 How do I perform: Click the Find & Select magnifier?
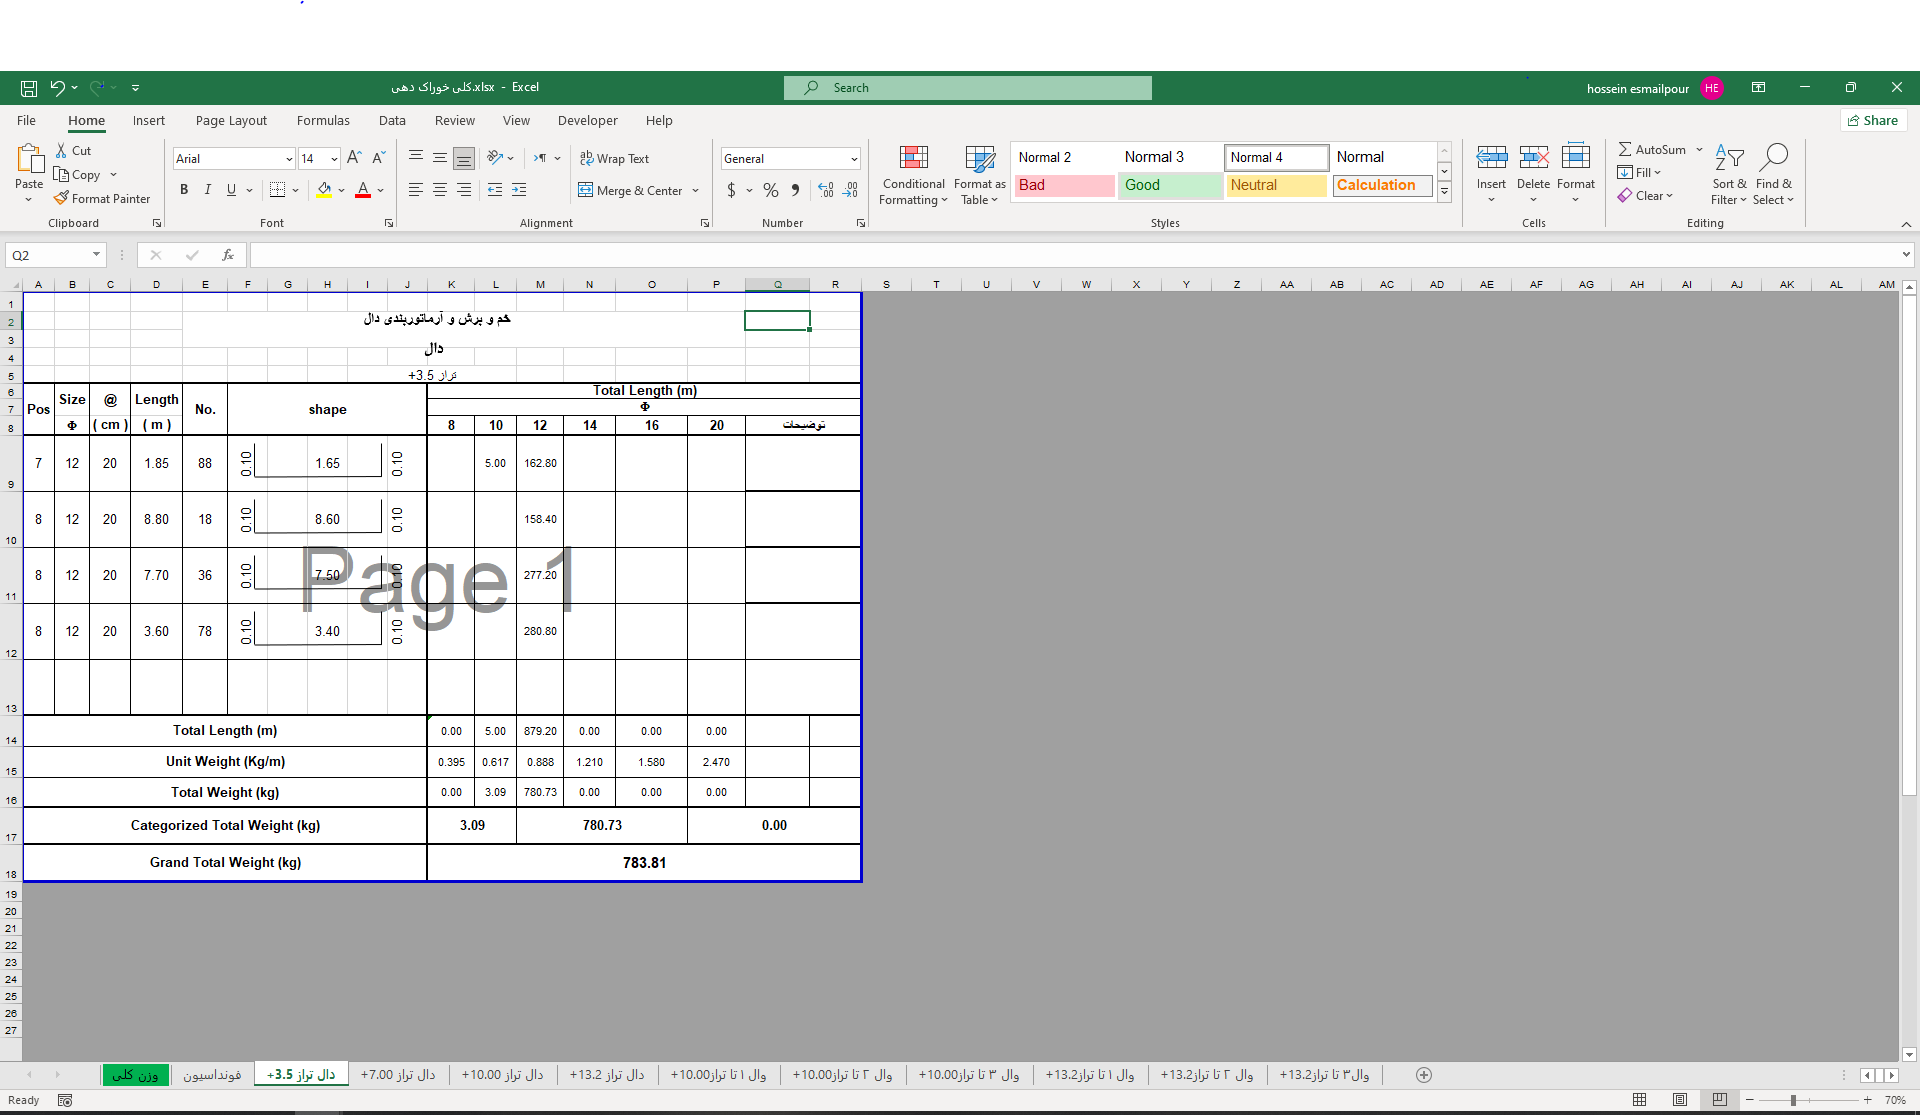click(1774, 157)
